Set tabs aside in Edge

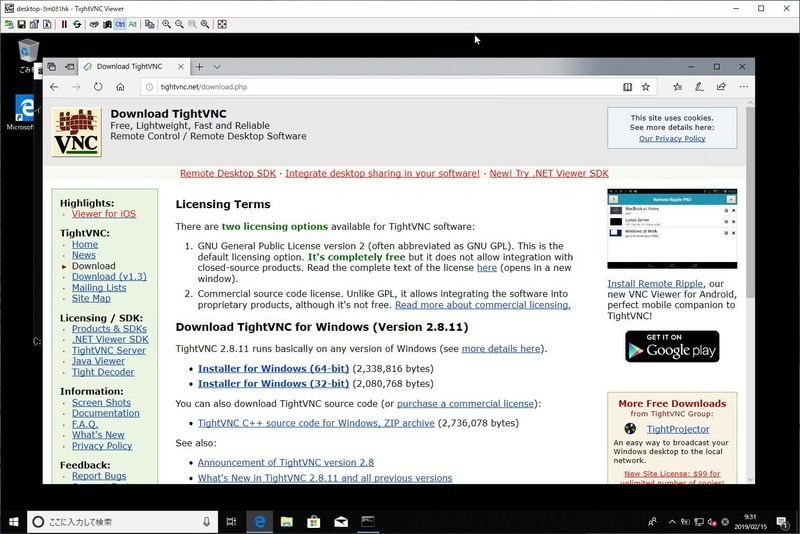[x=70, y=66]
